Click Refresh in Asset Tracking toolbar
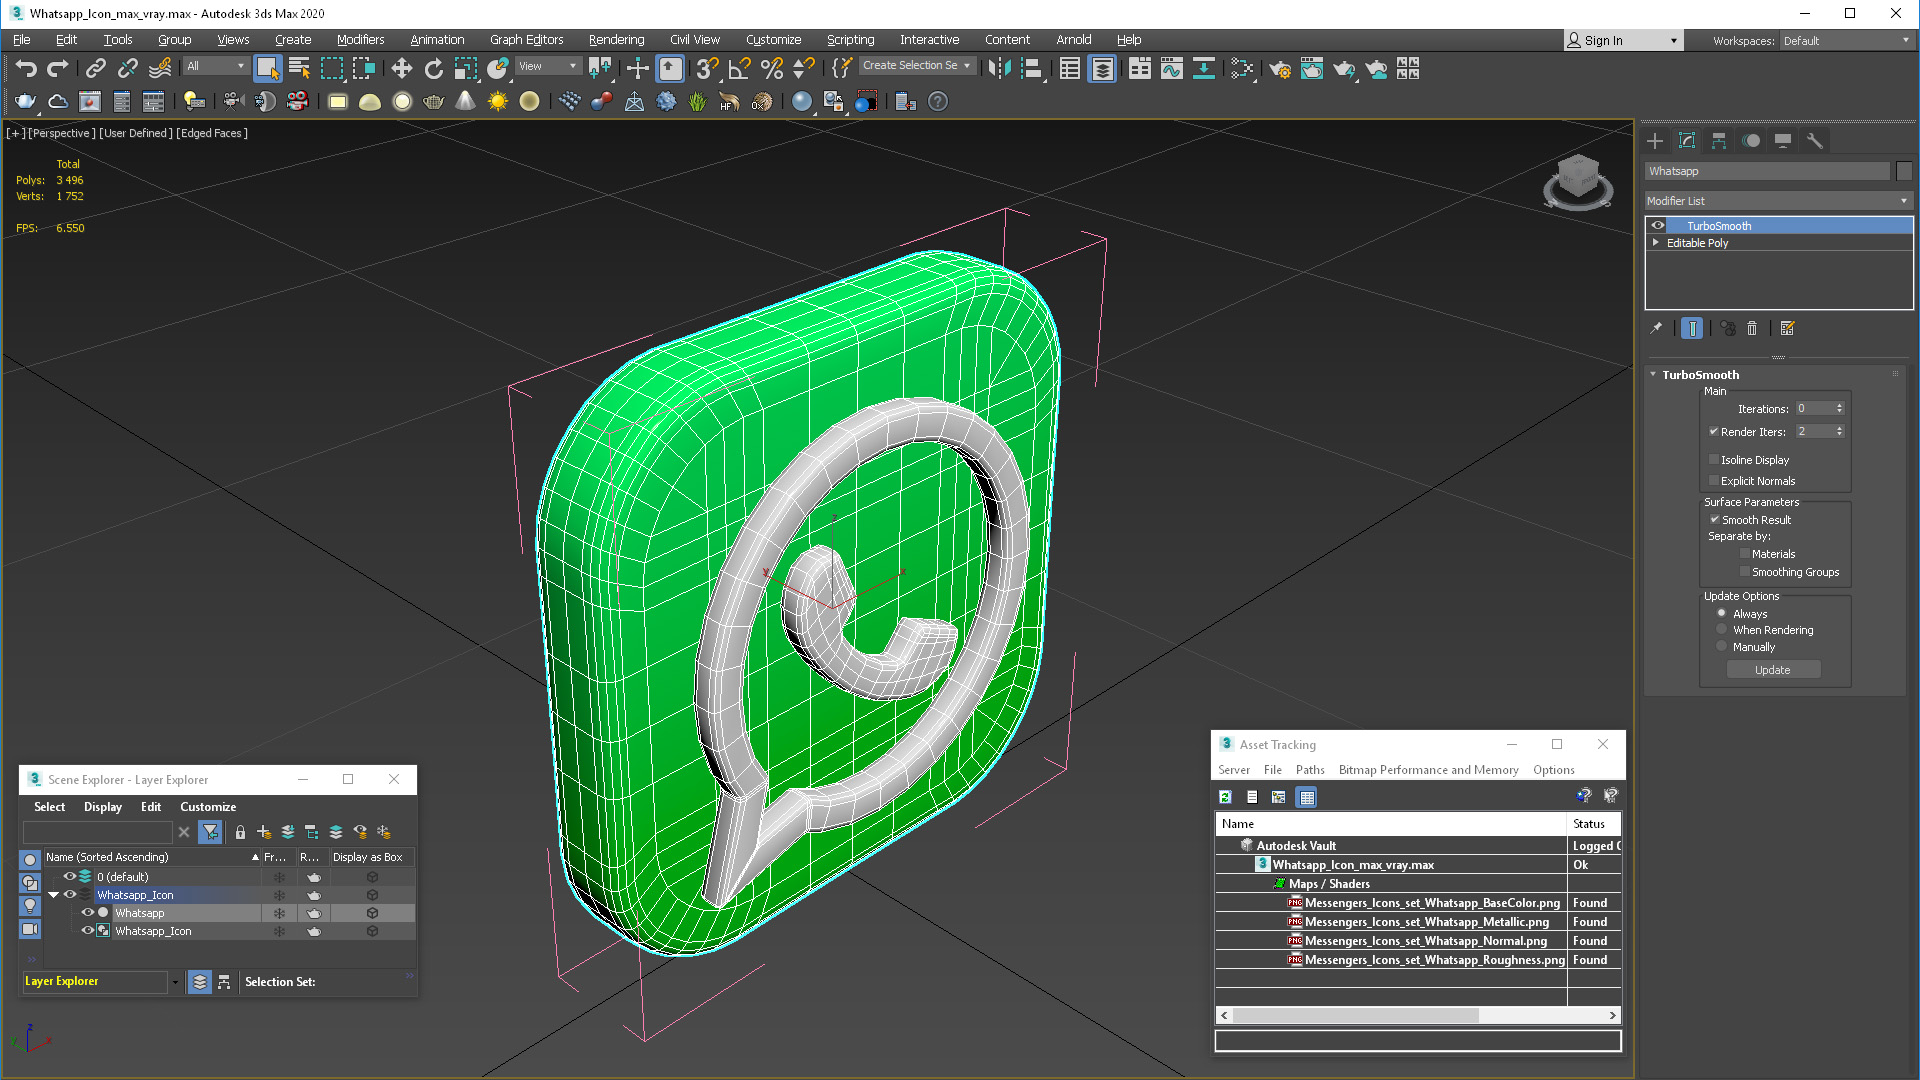 pos(1225,797)
